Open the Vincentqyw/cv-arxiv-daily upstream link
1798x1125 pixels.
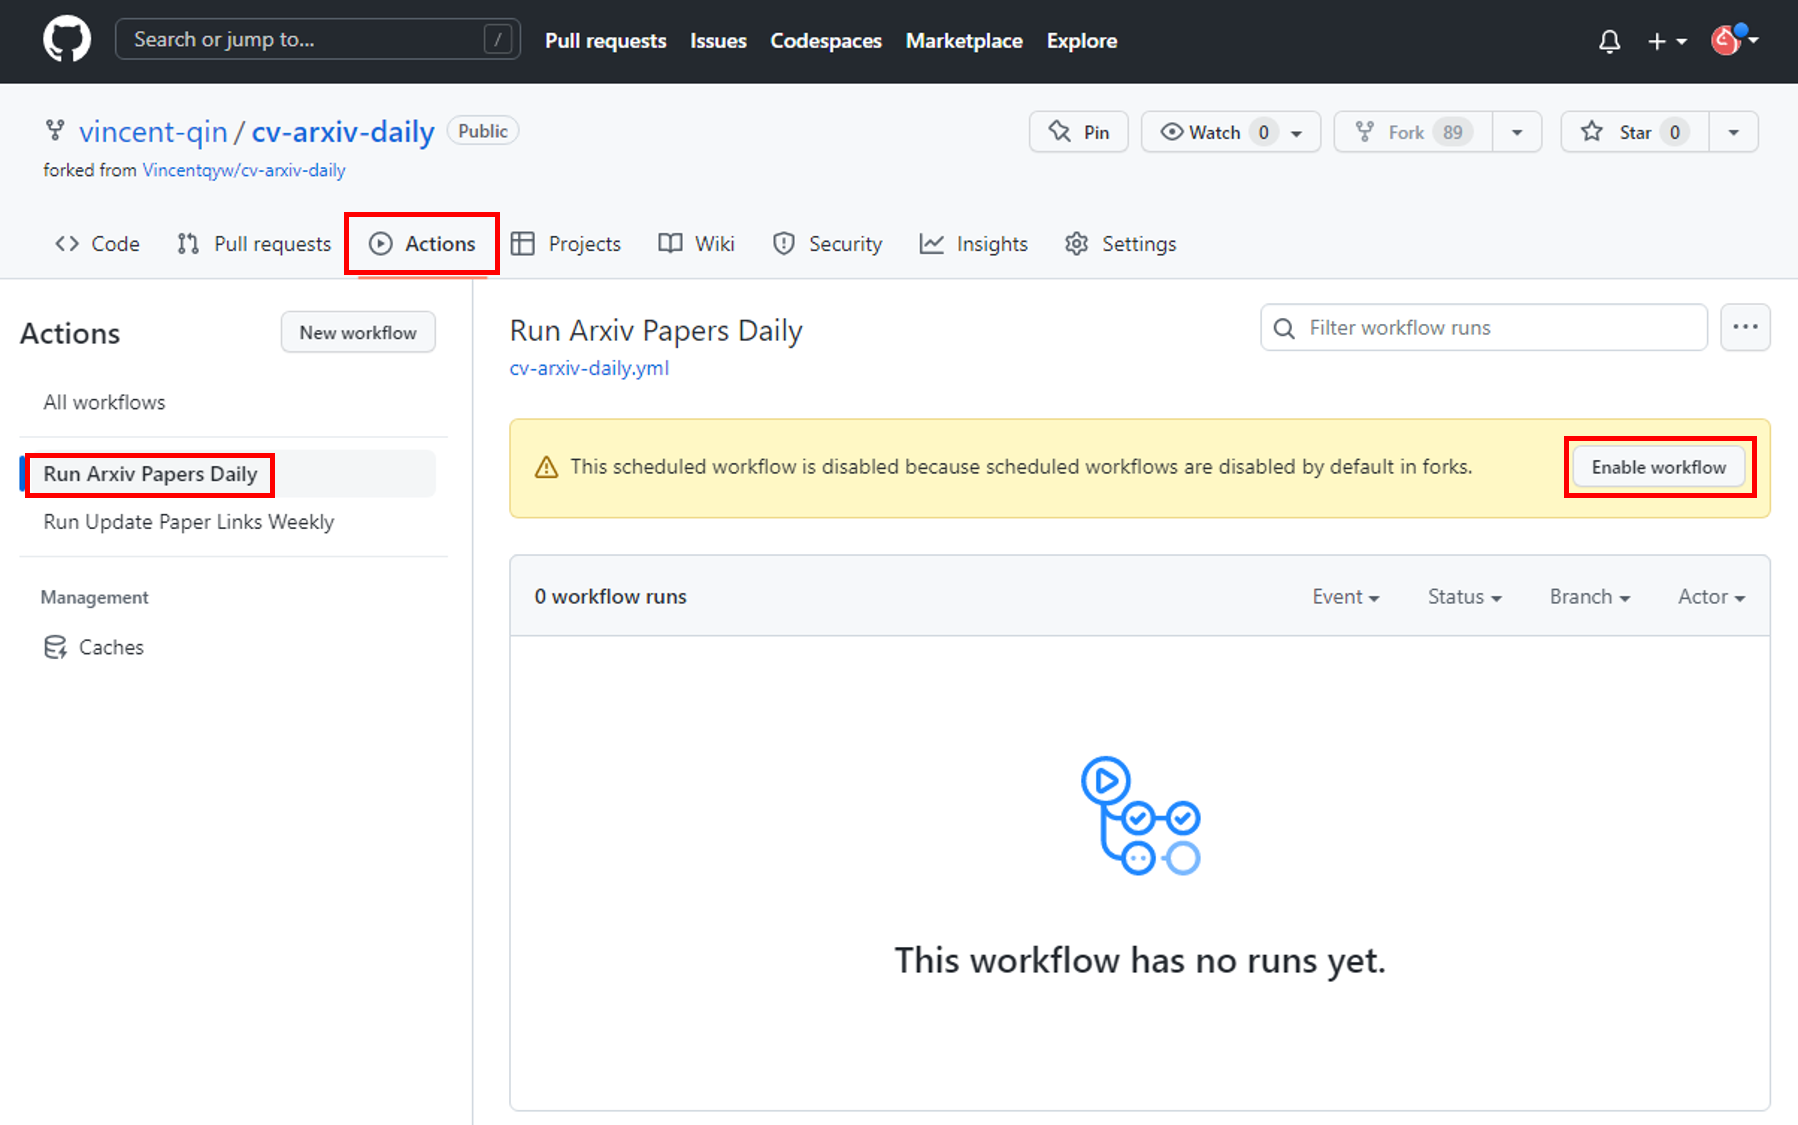[244, 170]
